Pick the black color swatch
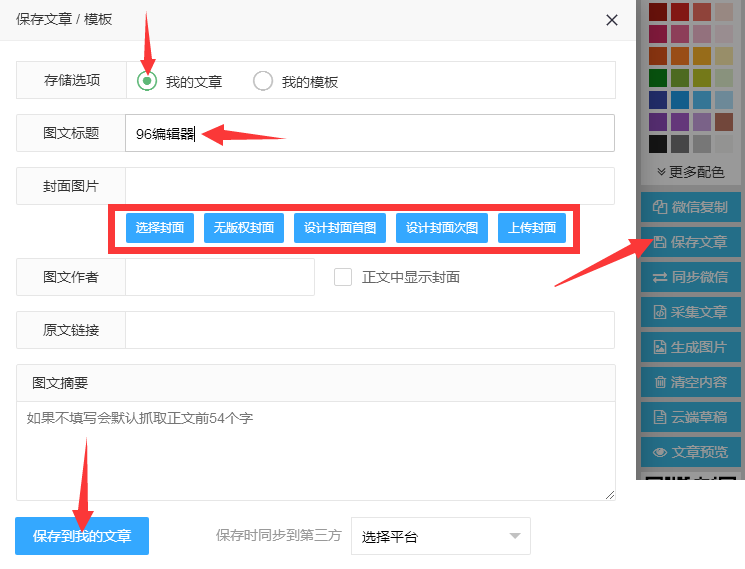Screen dimensions: 745x569 pyautogui.click(x=658, y=144)
